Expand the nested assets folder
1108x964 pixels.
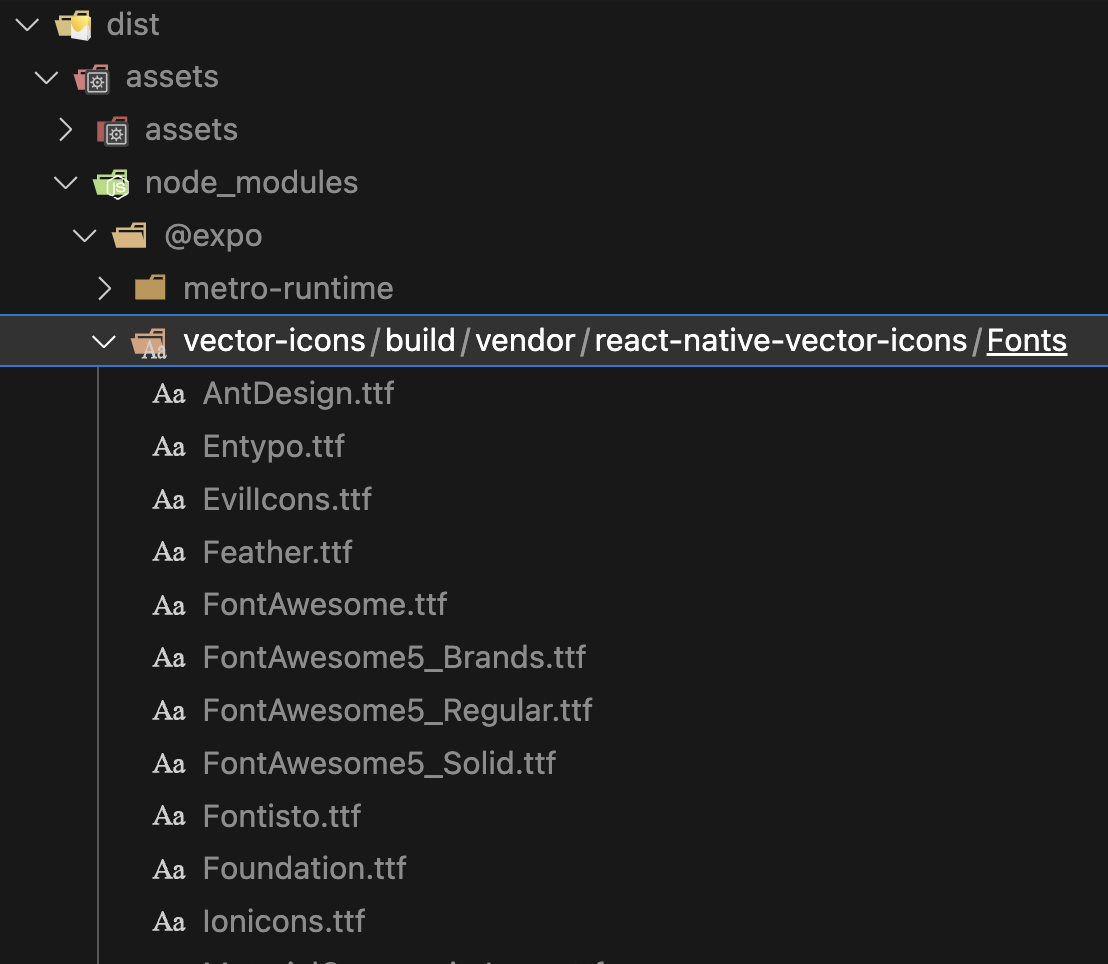65,129
